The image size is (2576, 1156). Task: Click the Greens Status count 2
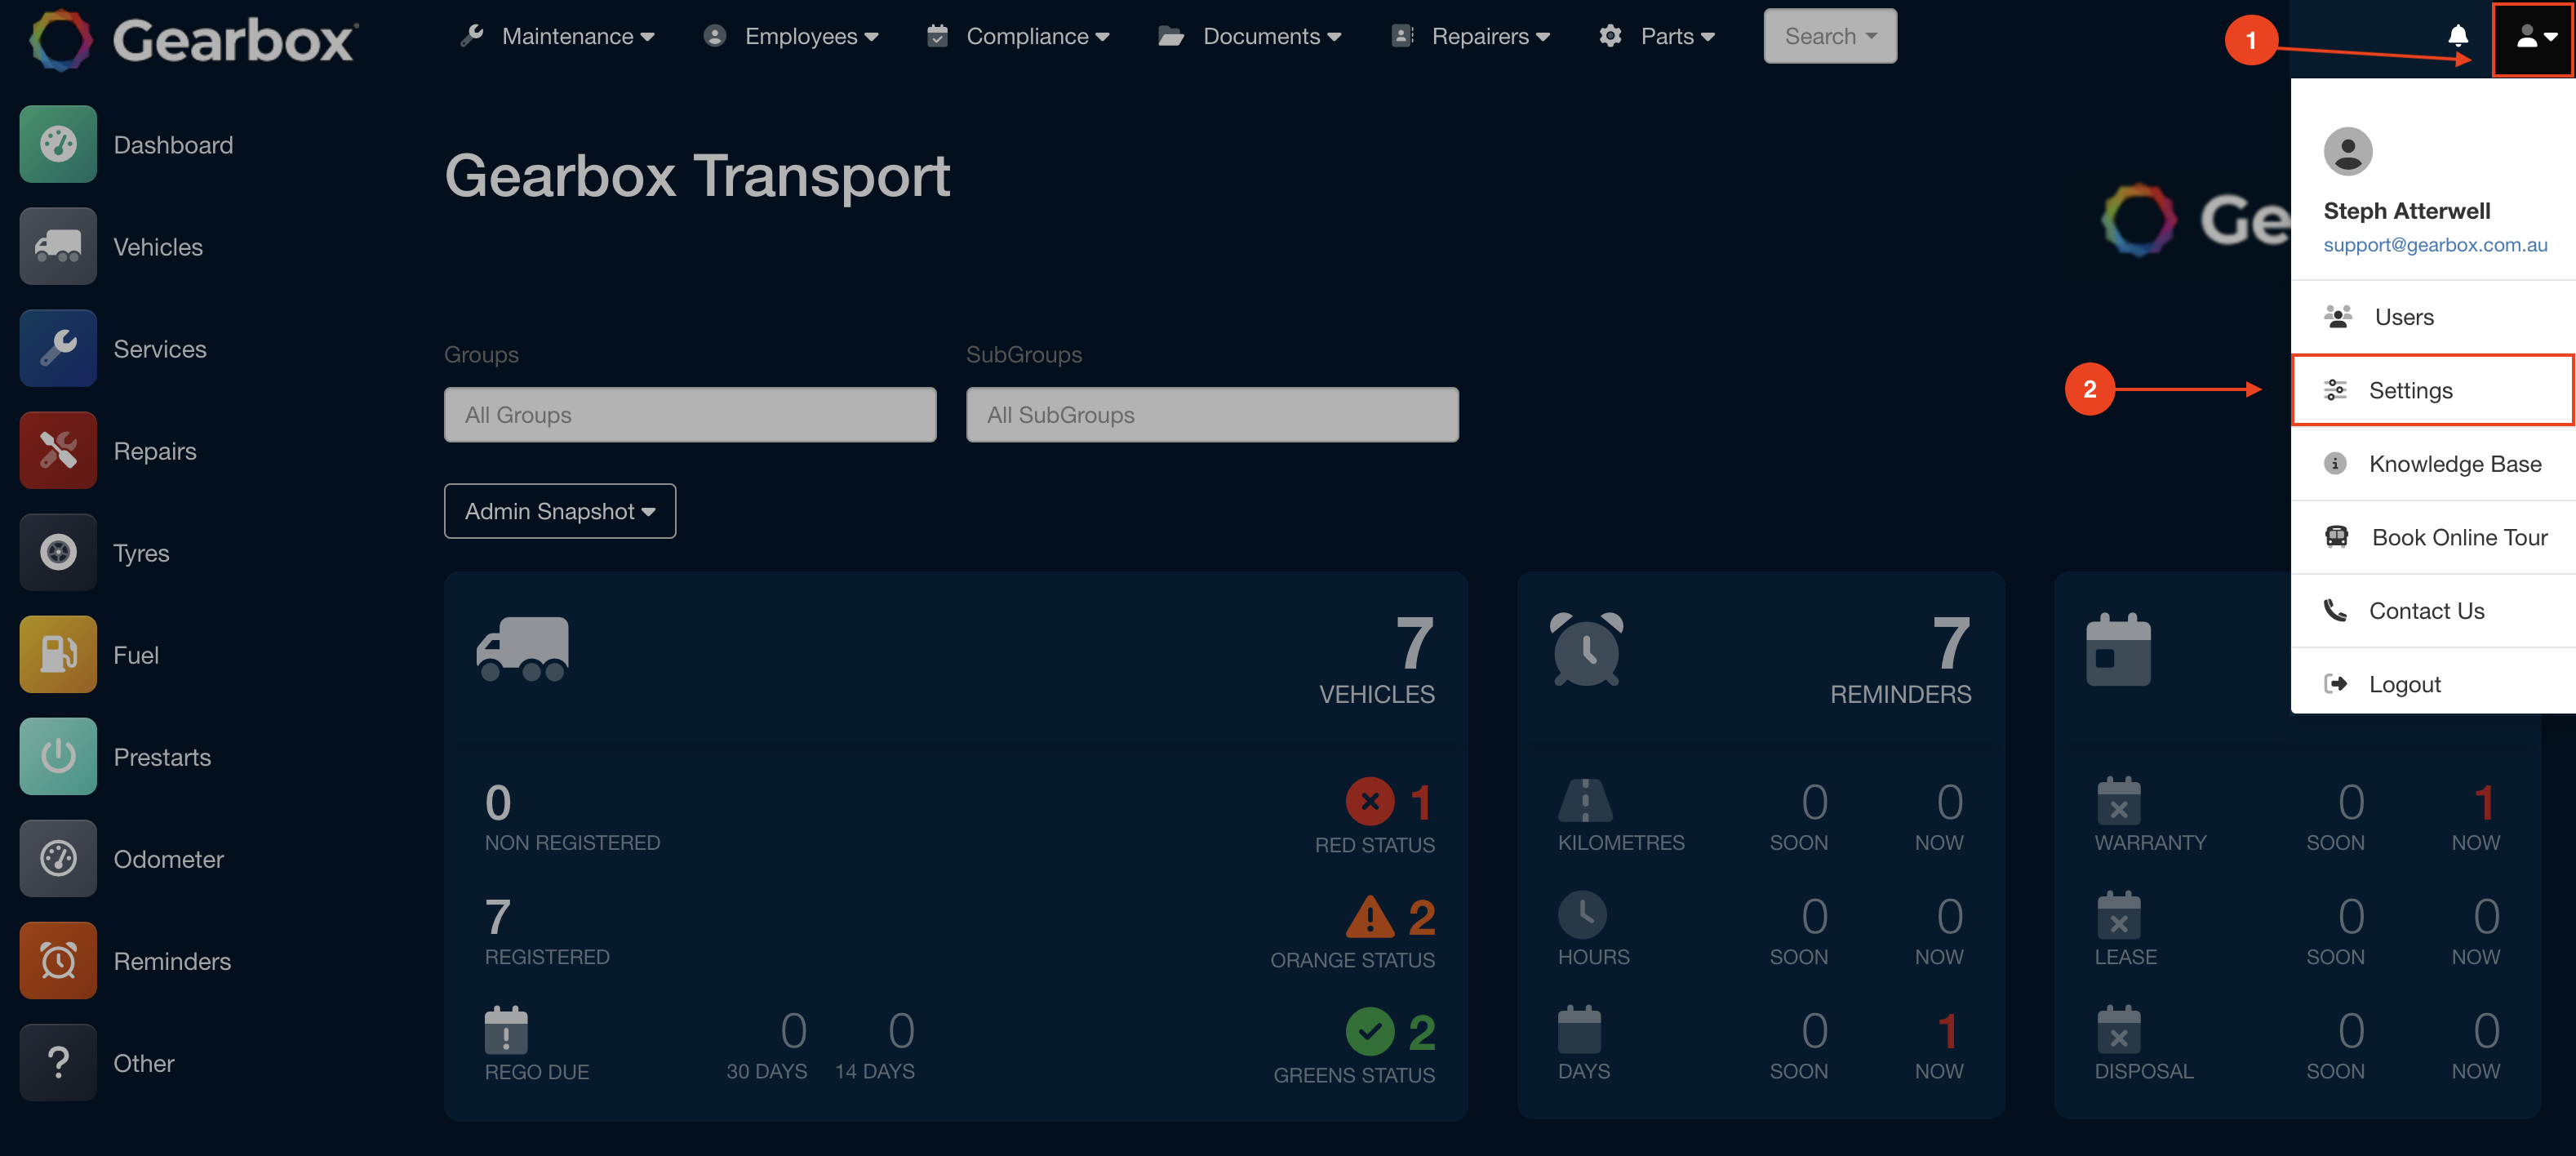coord(1421,1032)
